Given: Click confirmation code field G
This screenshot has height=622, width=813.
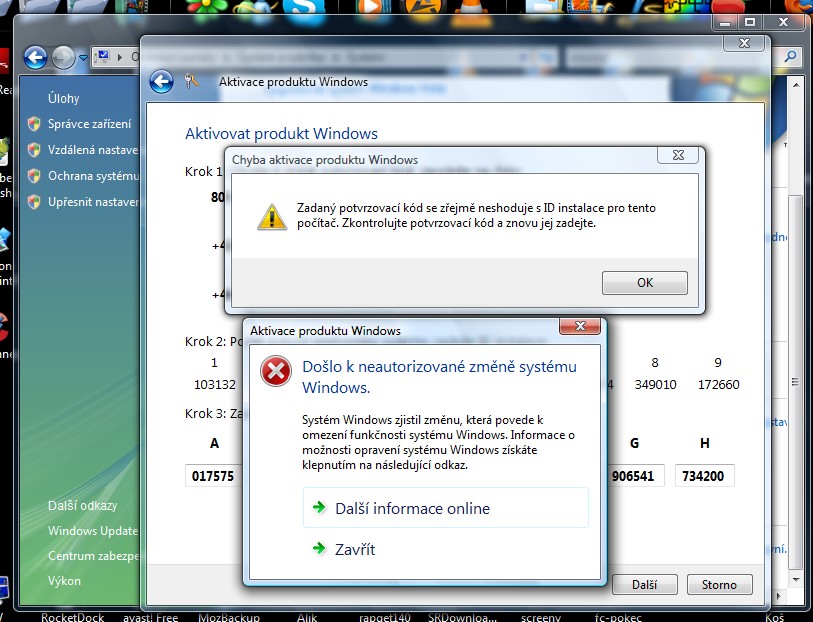Looking at the screenshot, I should 635,477.
